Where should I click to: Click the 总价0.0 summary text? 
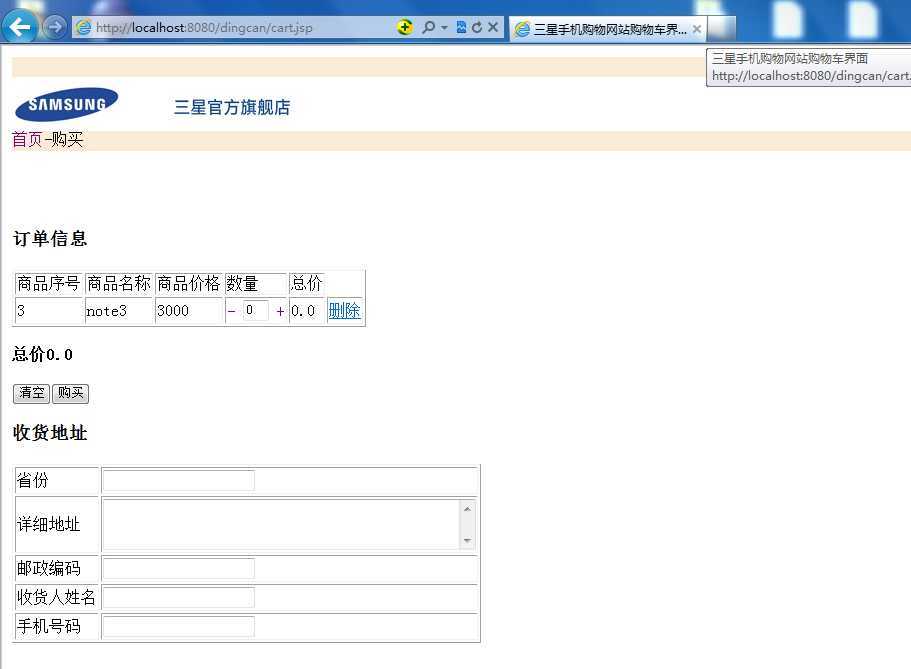(x=42, y=355)
